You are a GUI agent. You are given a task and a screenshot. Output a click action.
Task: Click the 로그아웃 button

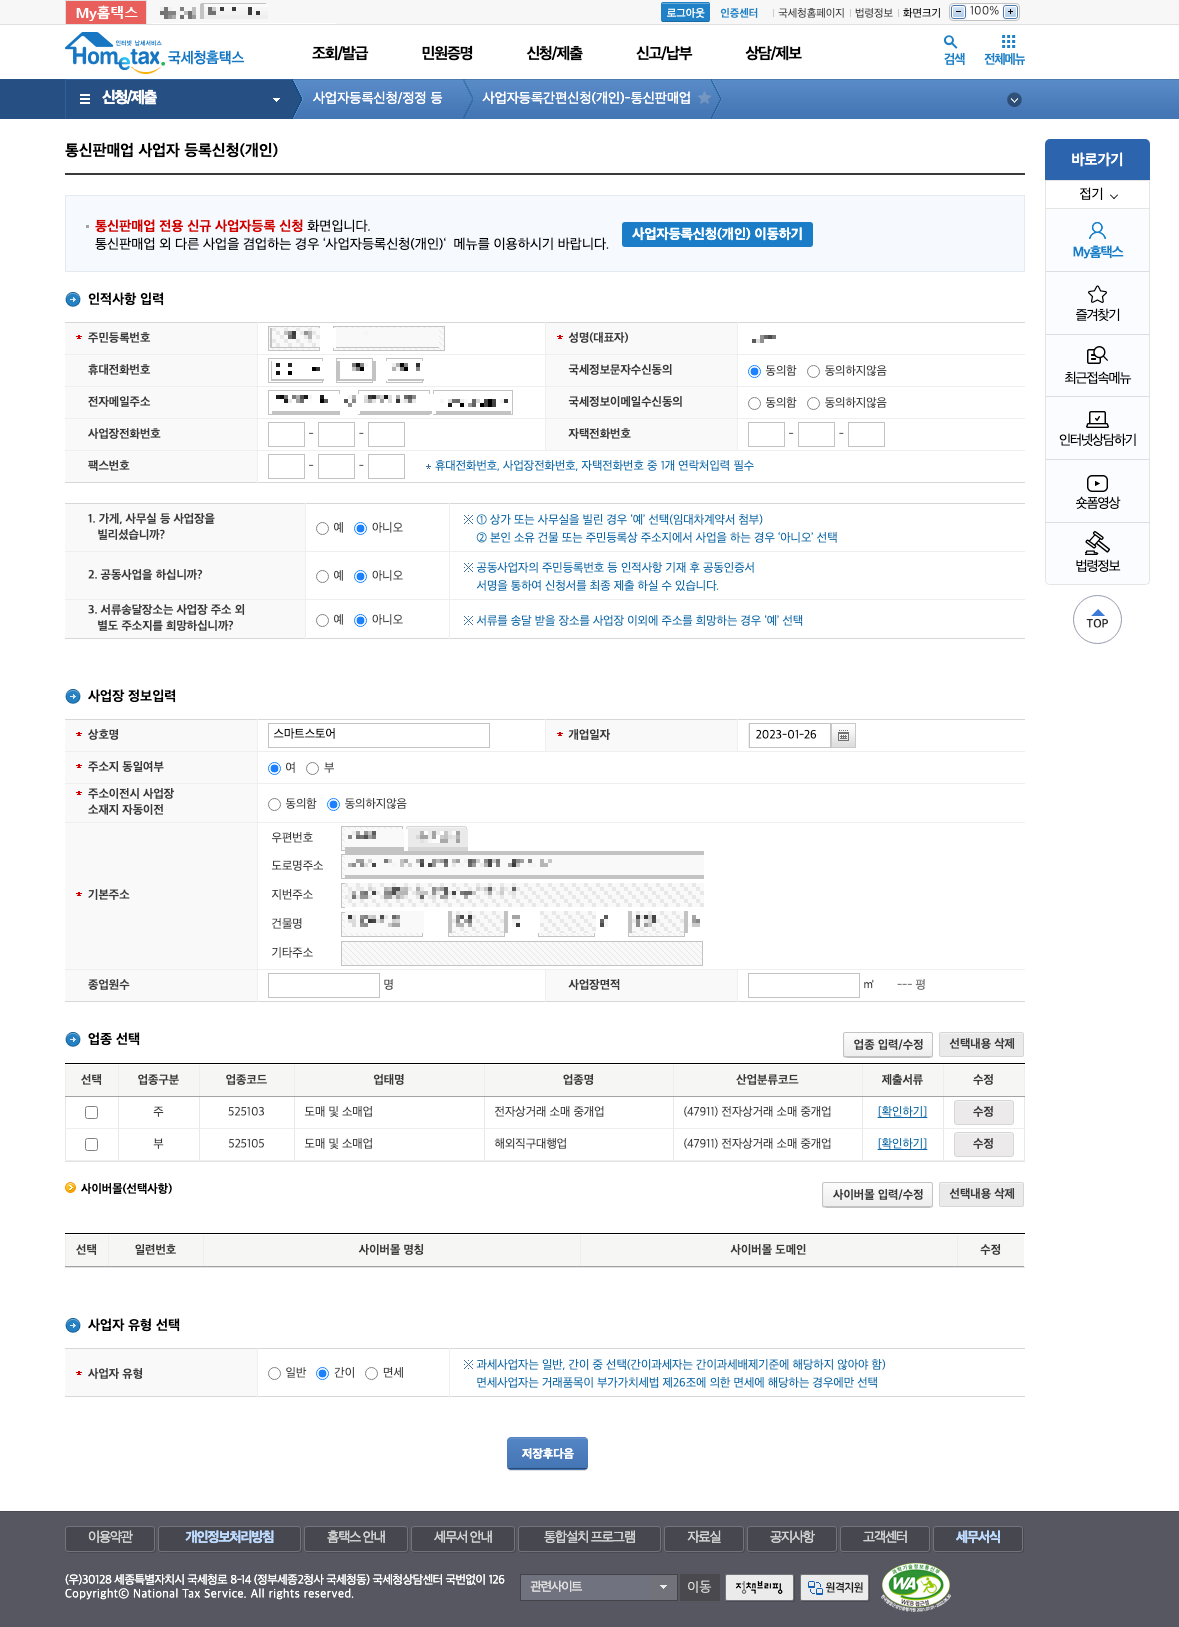[x=685, y=12]
